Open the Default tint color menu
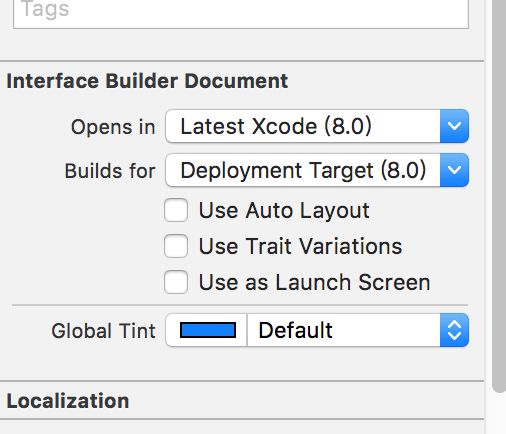Screen dimensions: 506x434 click(358, 330)
